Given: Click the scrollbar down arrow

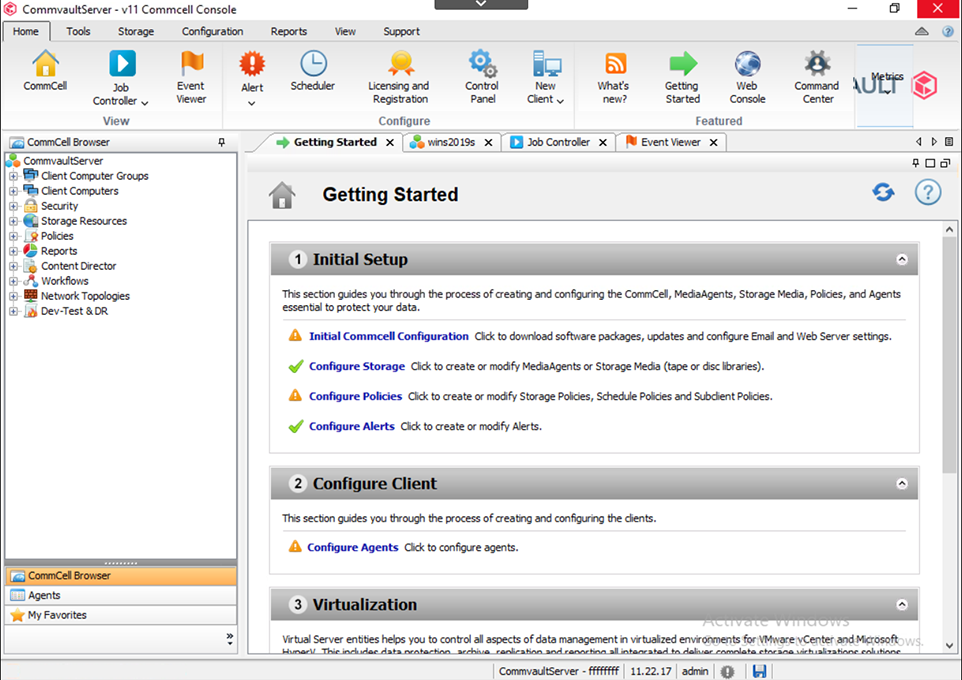Looking at the screenshot, I should coord(949,646).
